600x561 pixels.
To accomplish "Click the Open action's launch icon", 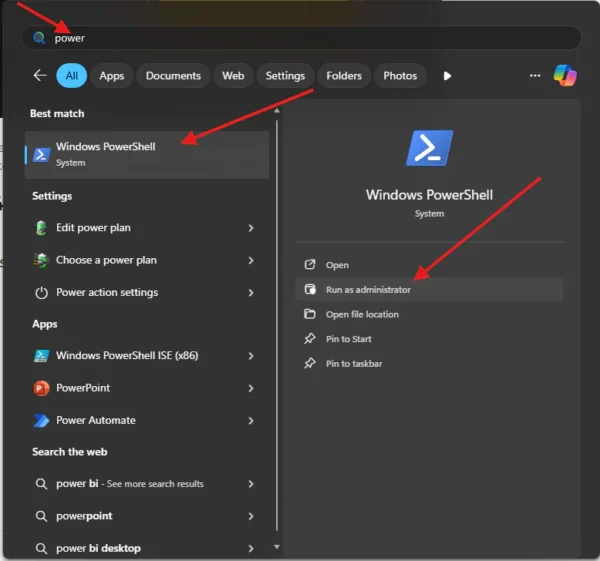I will click(310, 264).
